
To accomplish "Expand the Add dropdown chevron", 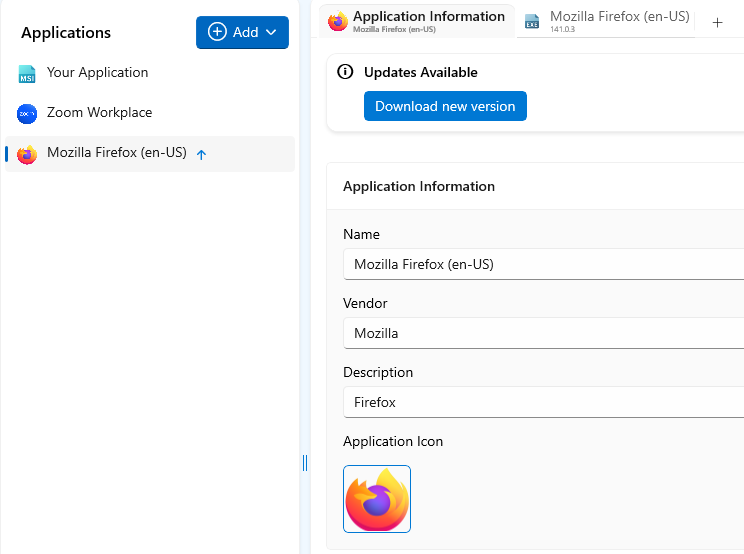I will pyautogui.click(x=270, y=33).
